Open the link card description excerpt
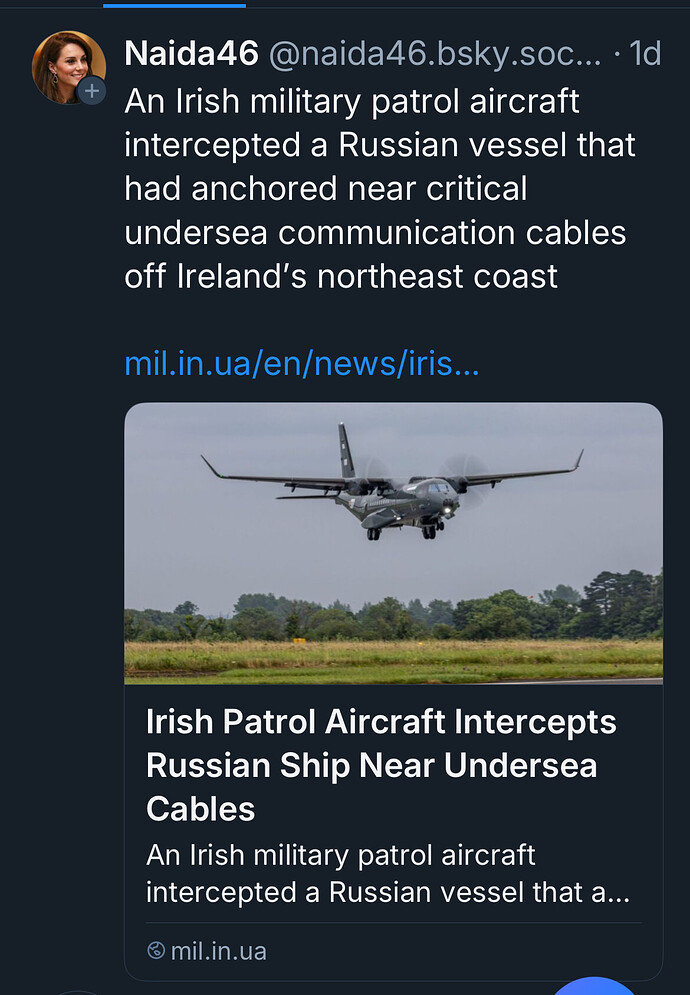This screenshot has width=690, height=995. (387, 874)
